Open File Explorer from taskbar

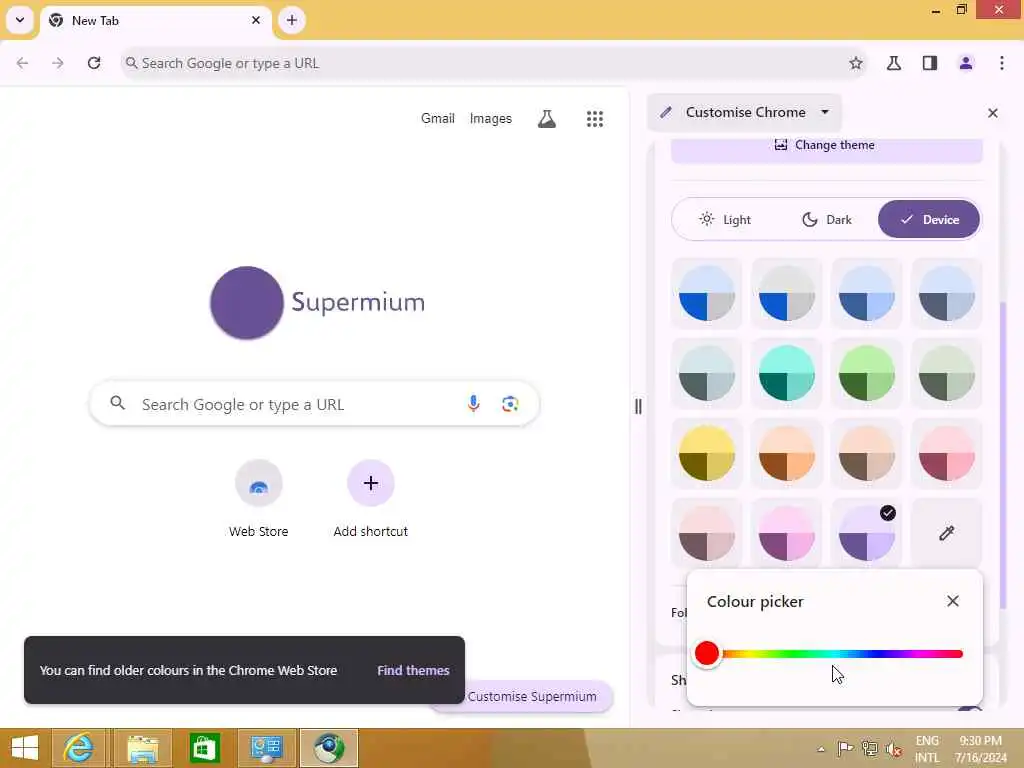[x=142, y=748]
